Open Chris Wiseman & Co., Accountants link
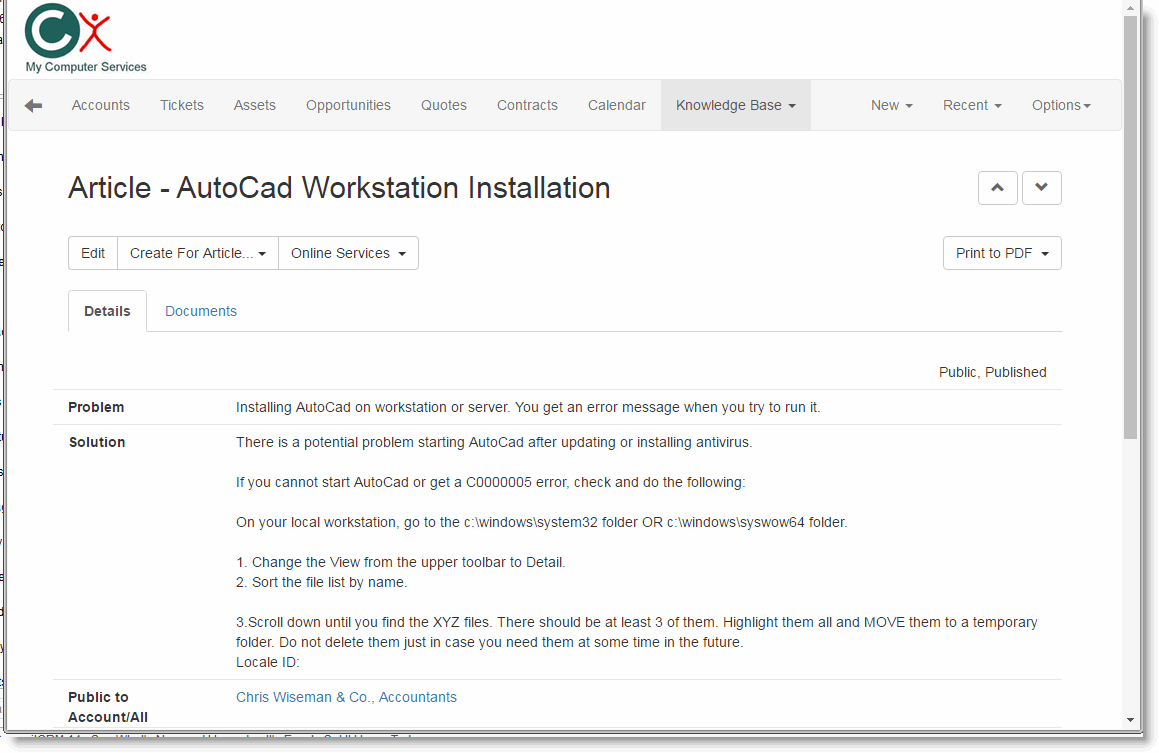The width and height of the screenshot is (1159, 753). click(346, 698)
